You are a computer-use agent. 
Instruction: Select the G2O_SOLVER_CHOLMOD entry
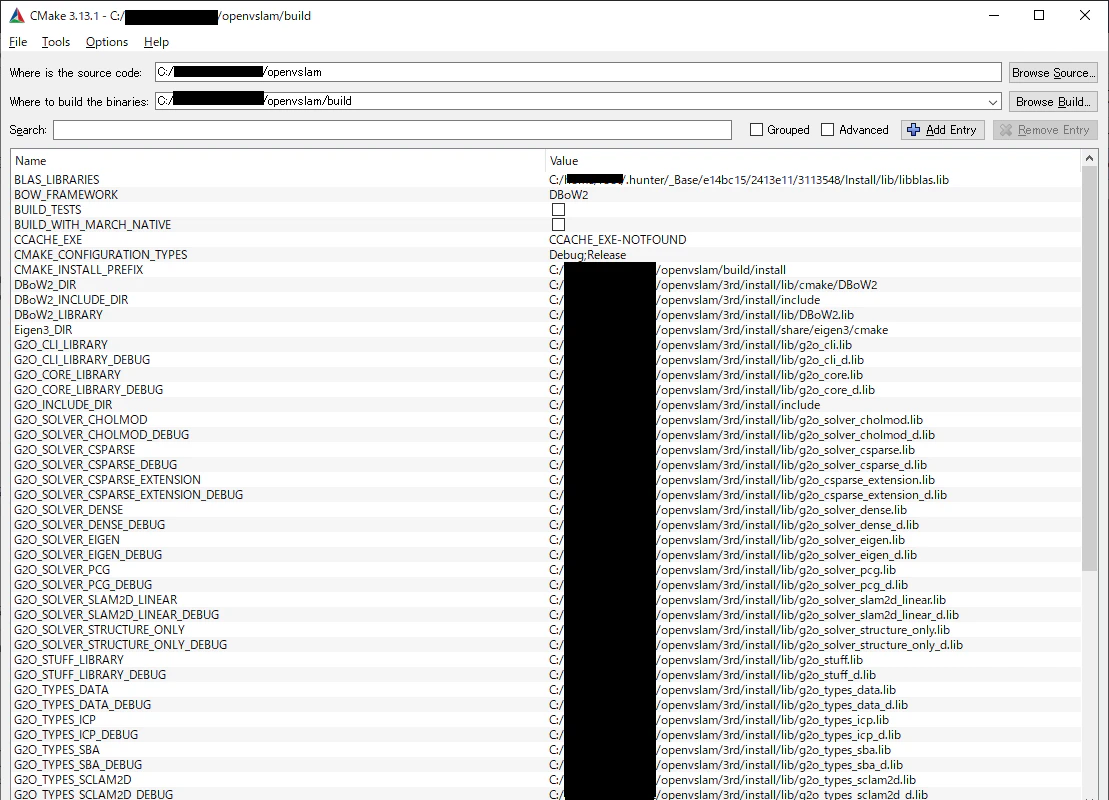(x=81, y=420)
